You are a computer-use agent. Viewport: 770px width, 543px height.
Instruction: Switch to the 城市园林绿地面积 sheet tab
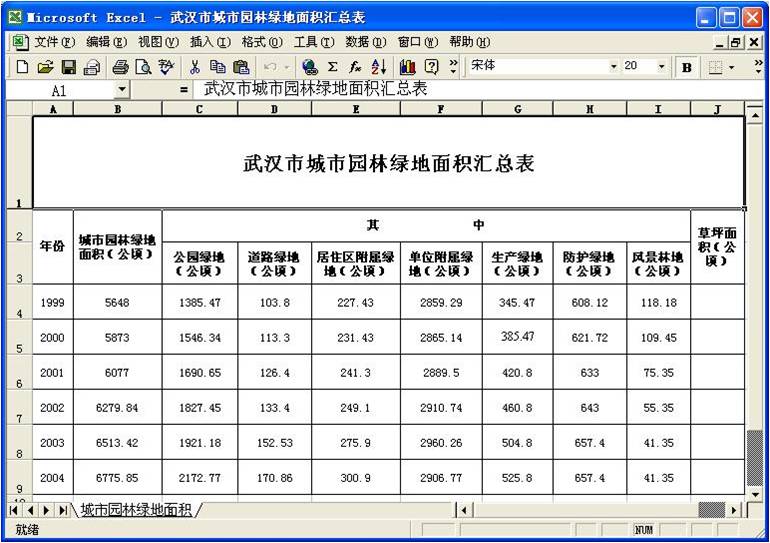click(x=136, y=510)
